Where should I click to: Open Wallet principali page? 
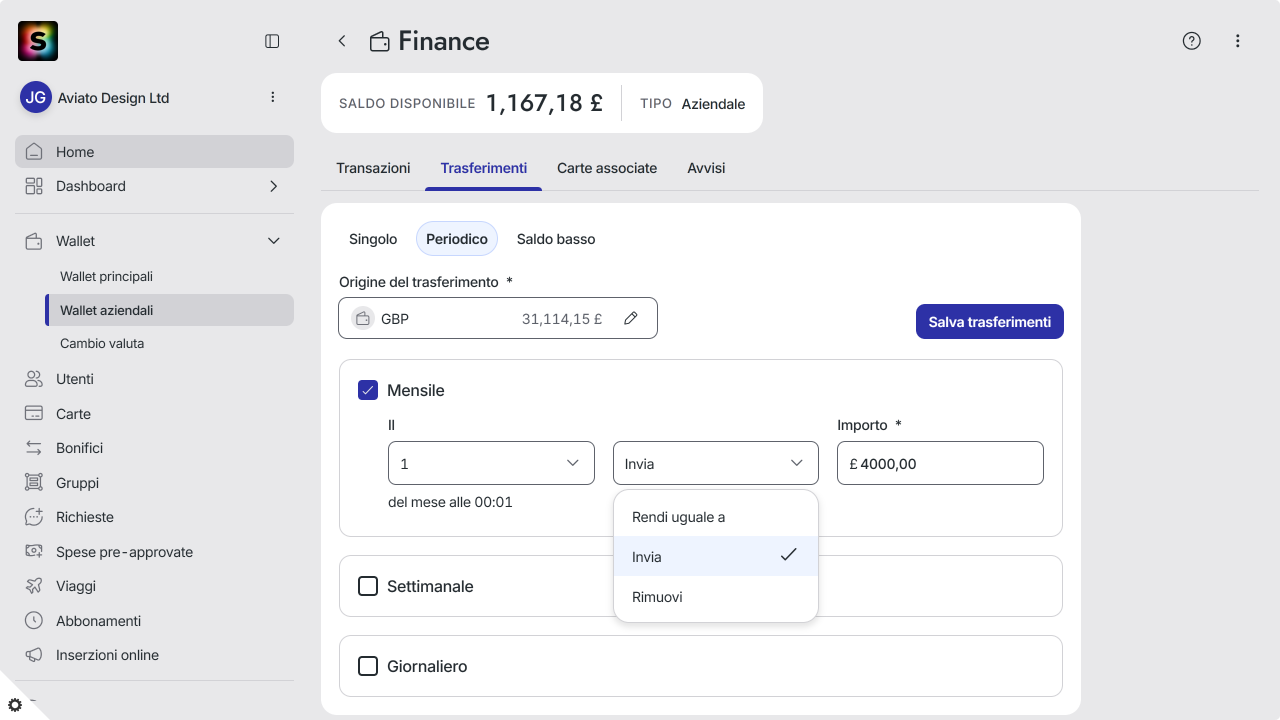[106, 276]
